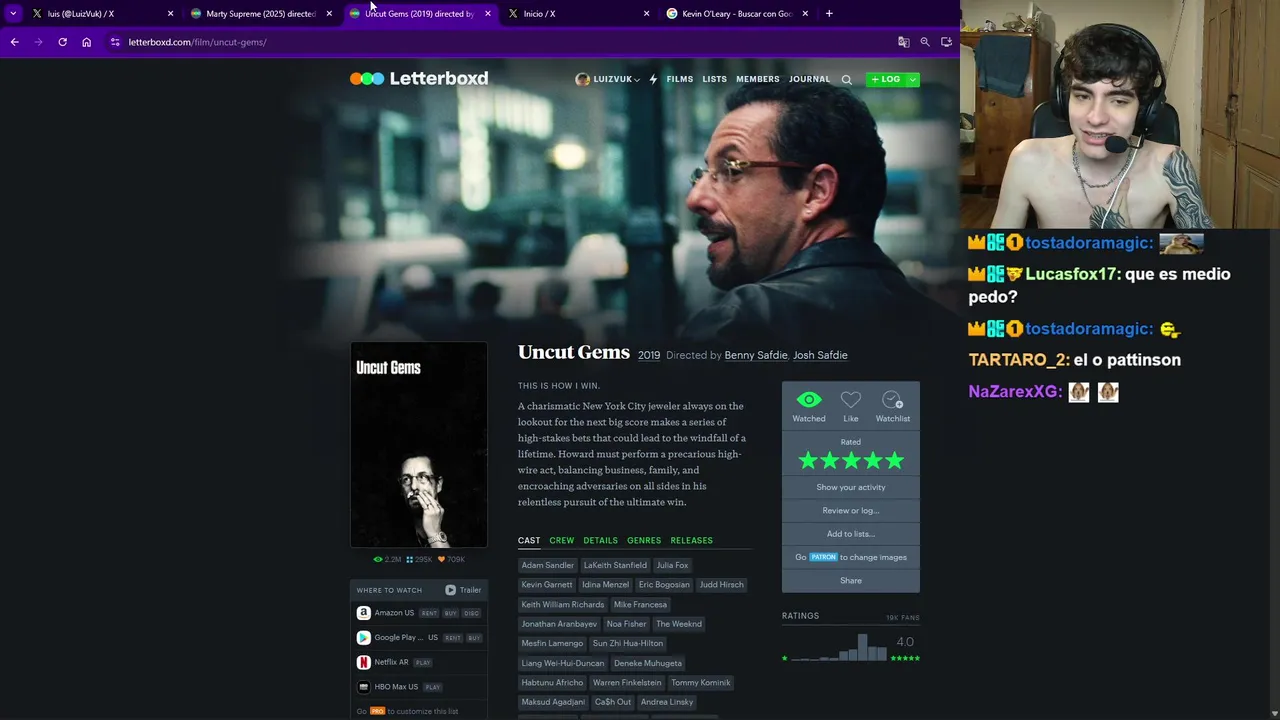Open the LISTS menu

(x=714, y=79)
